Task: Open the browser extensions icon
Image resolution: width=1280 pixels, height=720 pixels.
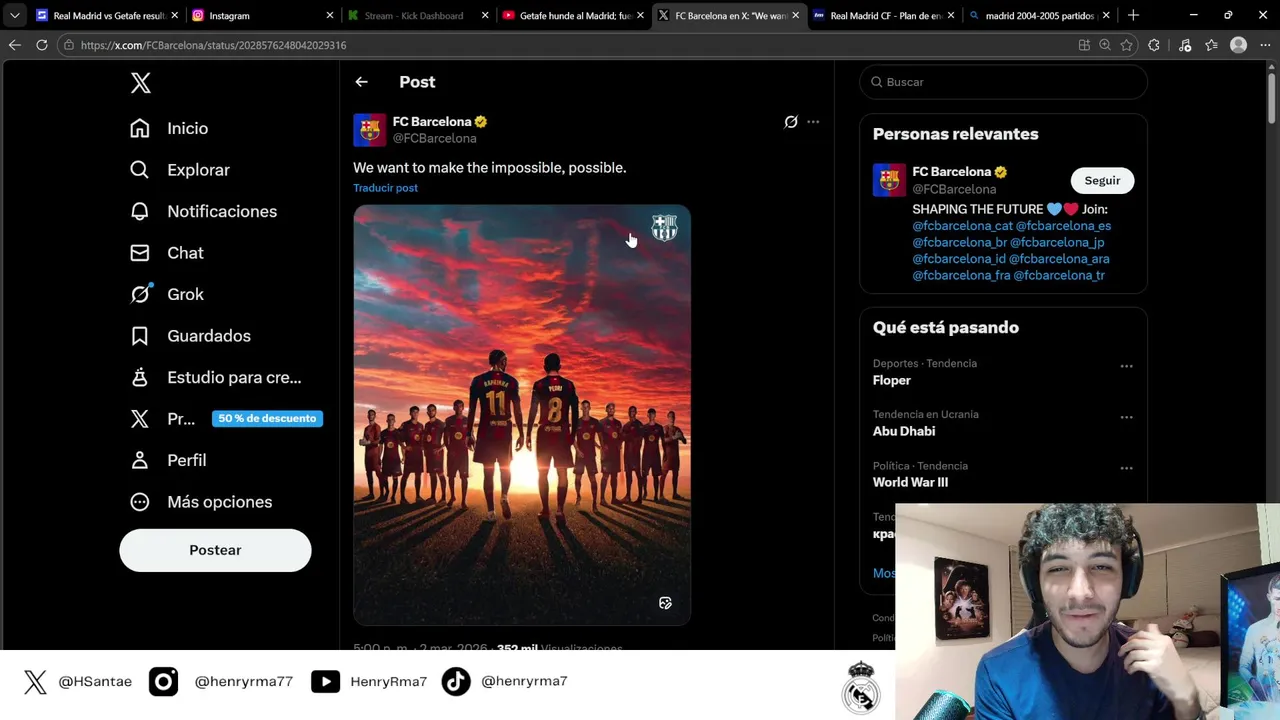Action: pyautogui.click(x=1154, y=45)
